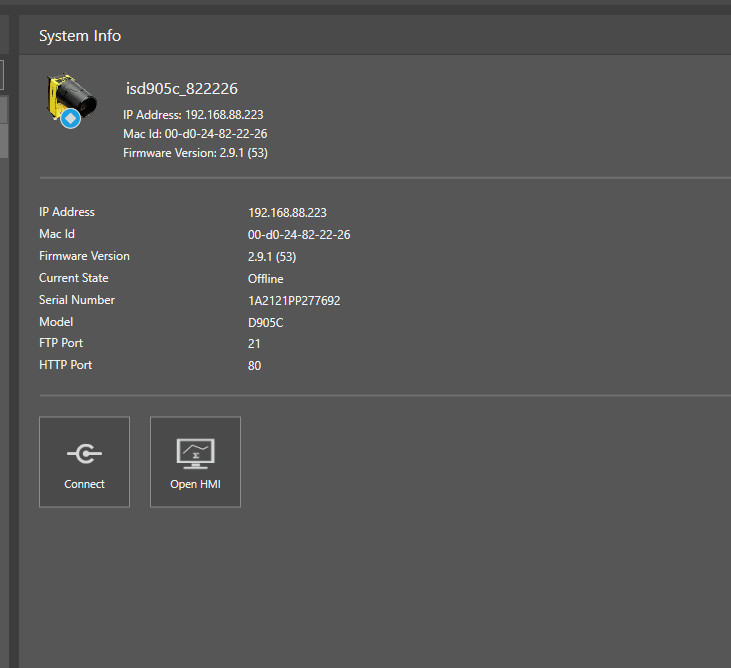Screen dimensions: 731x668
Task: Click the IP Address value in table
Action: pyautogui.click(x=287, y=213)
